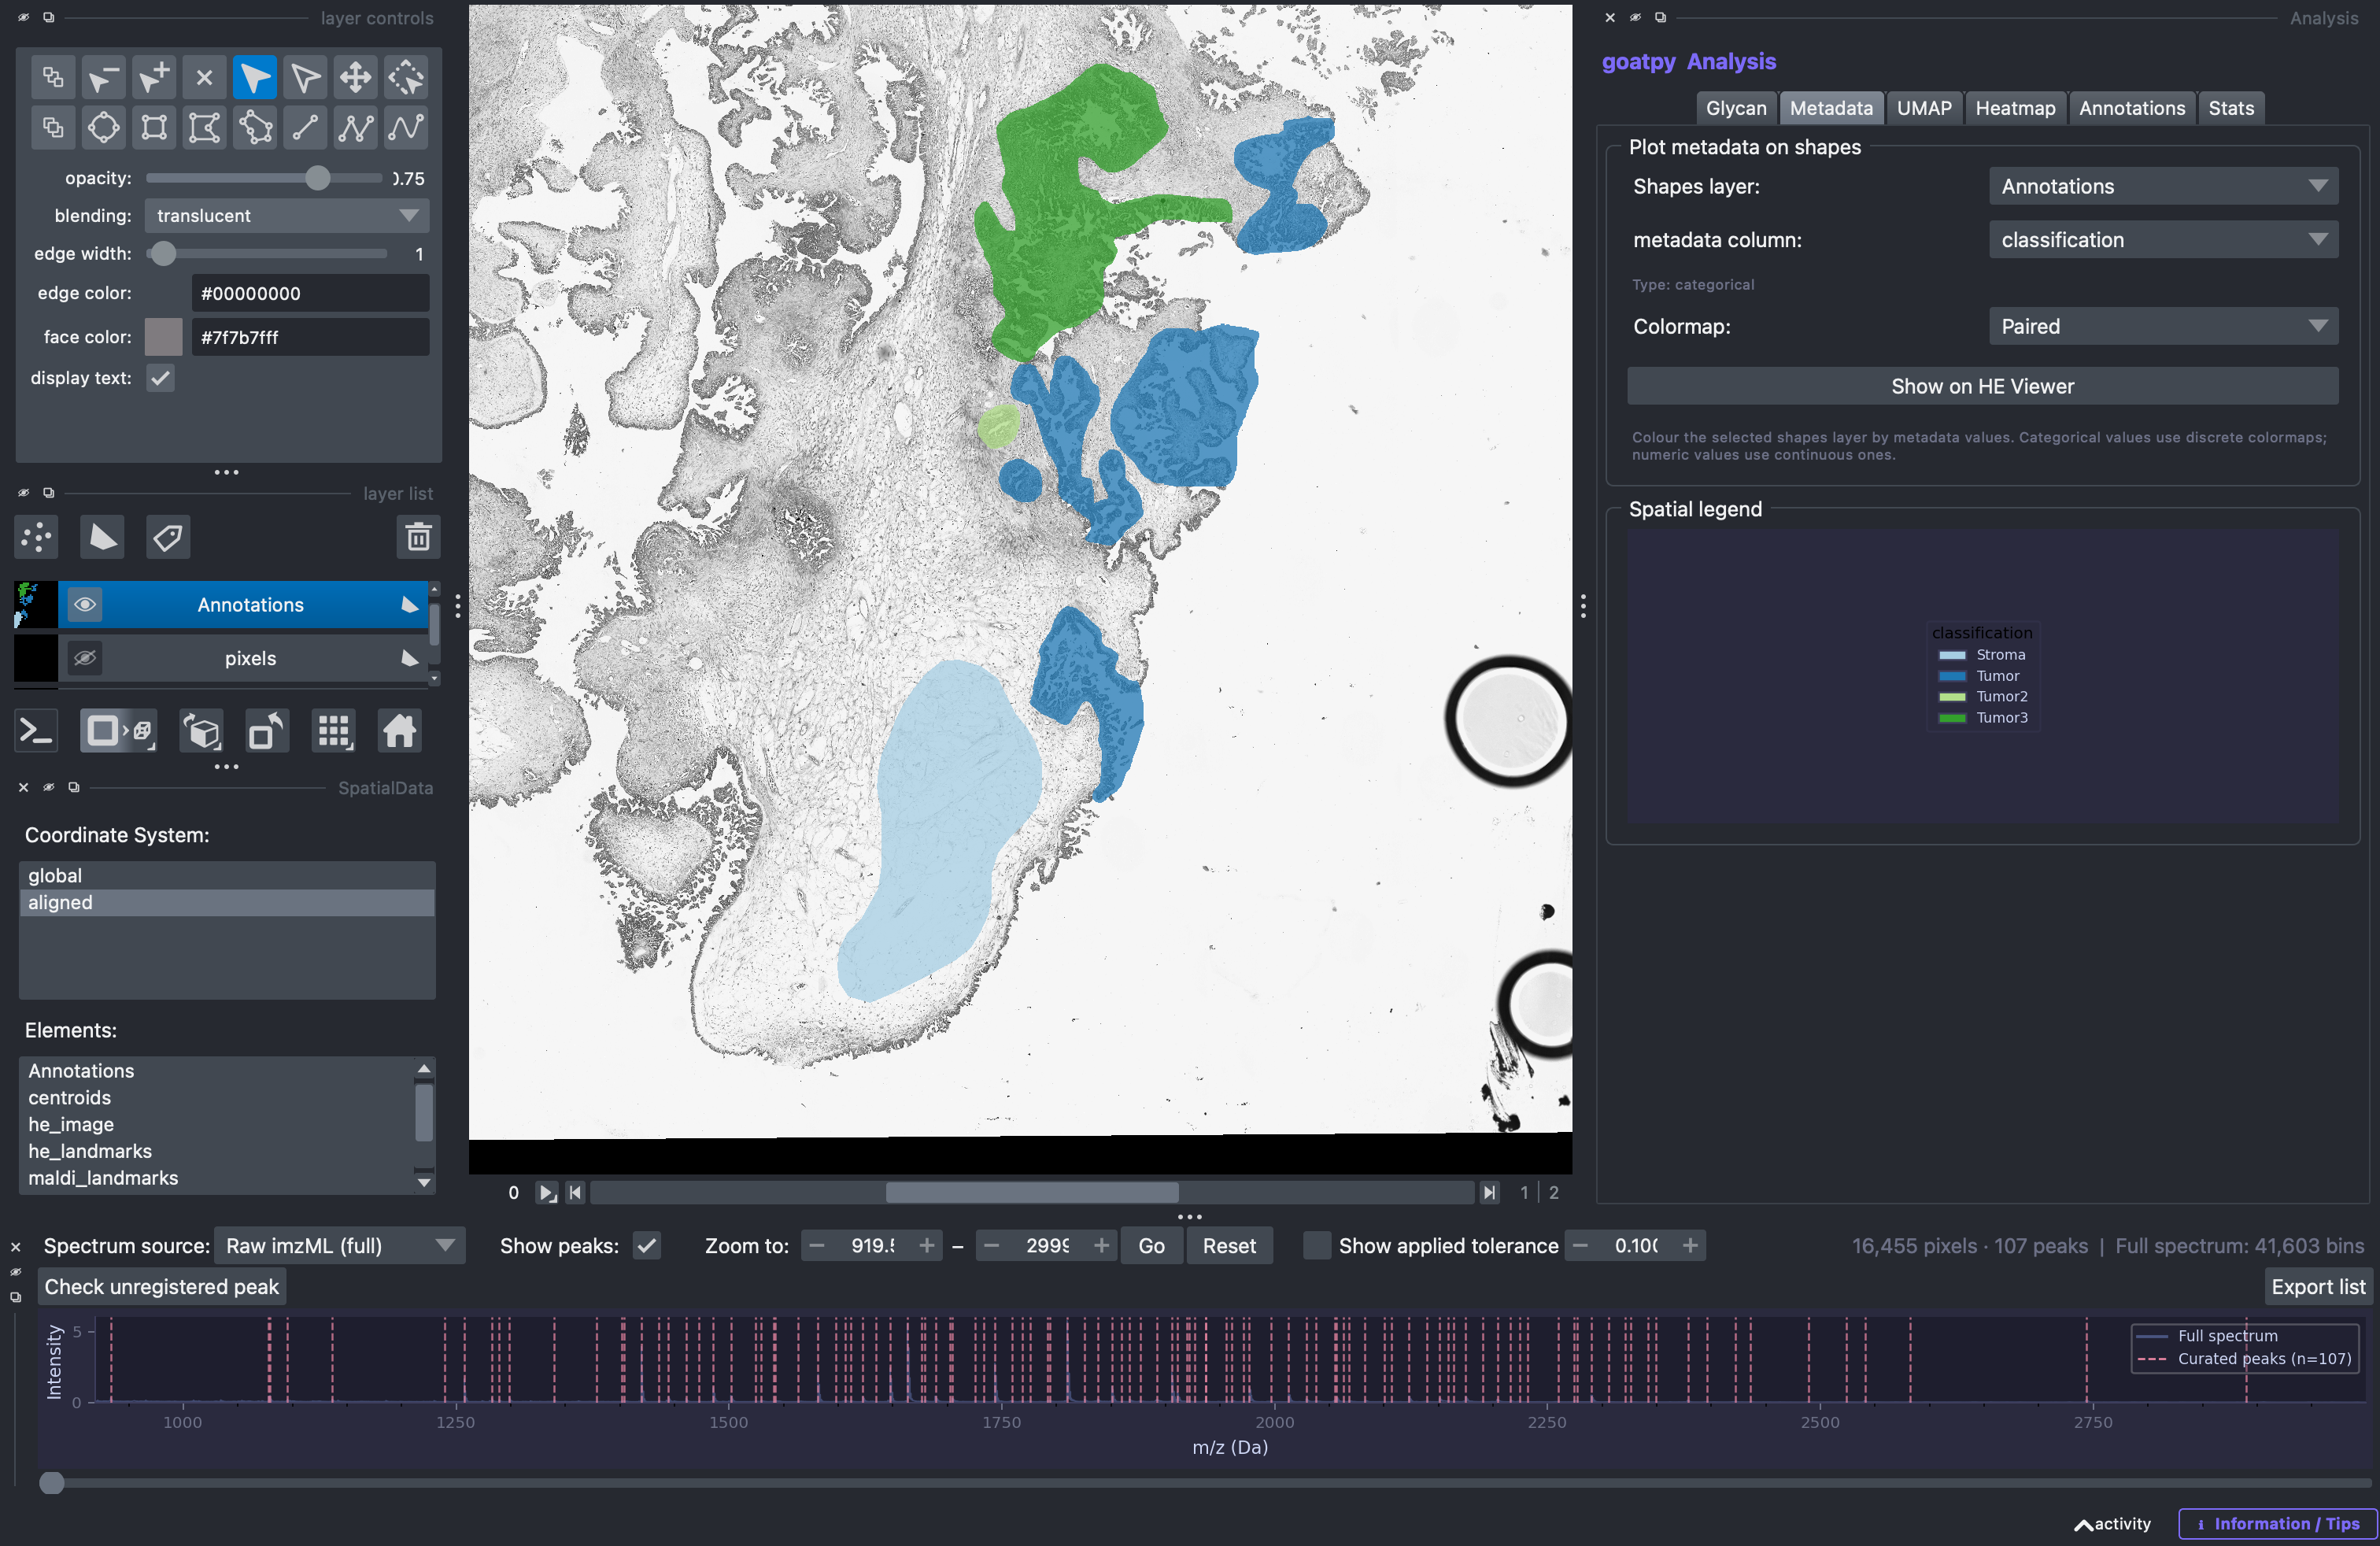The height and width of the screenshot is (1546, 2380).
Task: Select the add polygon shape tool
Action: click(255, 128)
